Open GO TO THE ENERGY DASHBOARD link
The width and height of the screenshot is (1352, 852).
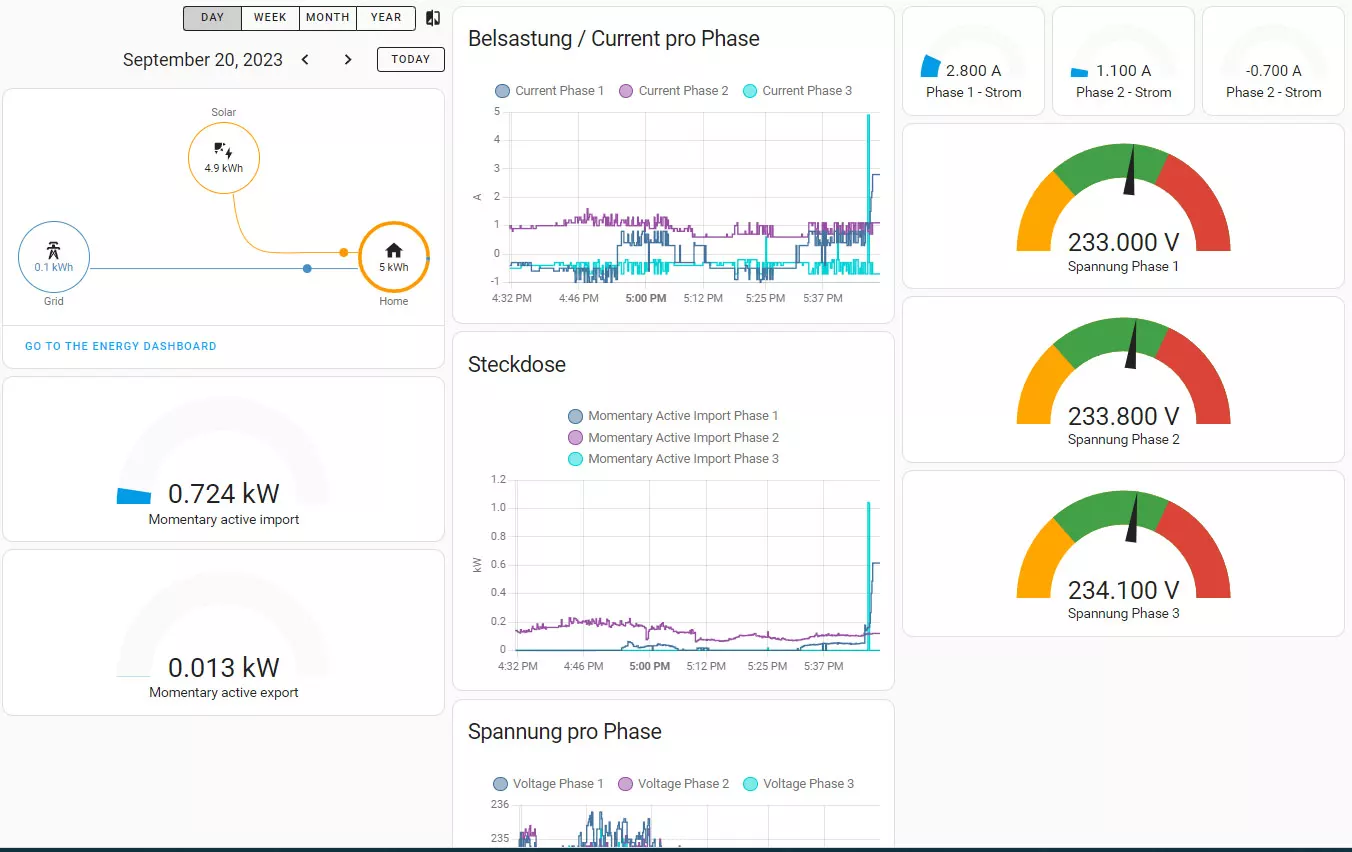pyautogui.click(x=121, y=346)
